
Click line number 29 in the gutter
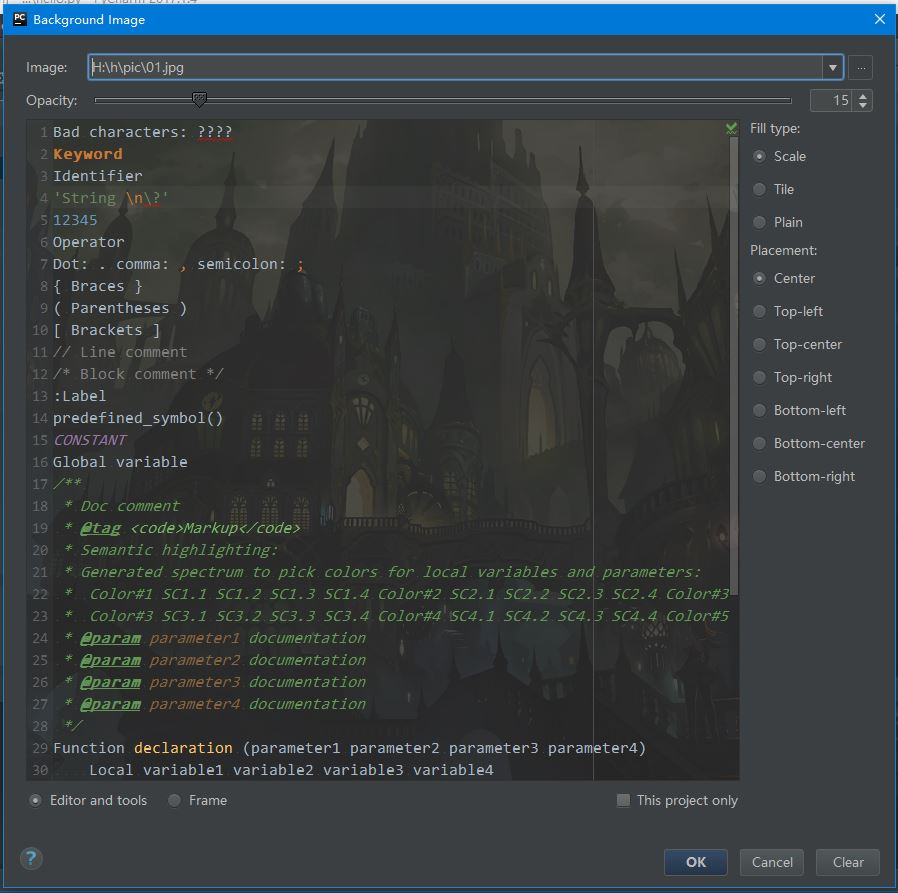40,748
